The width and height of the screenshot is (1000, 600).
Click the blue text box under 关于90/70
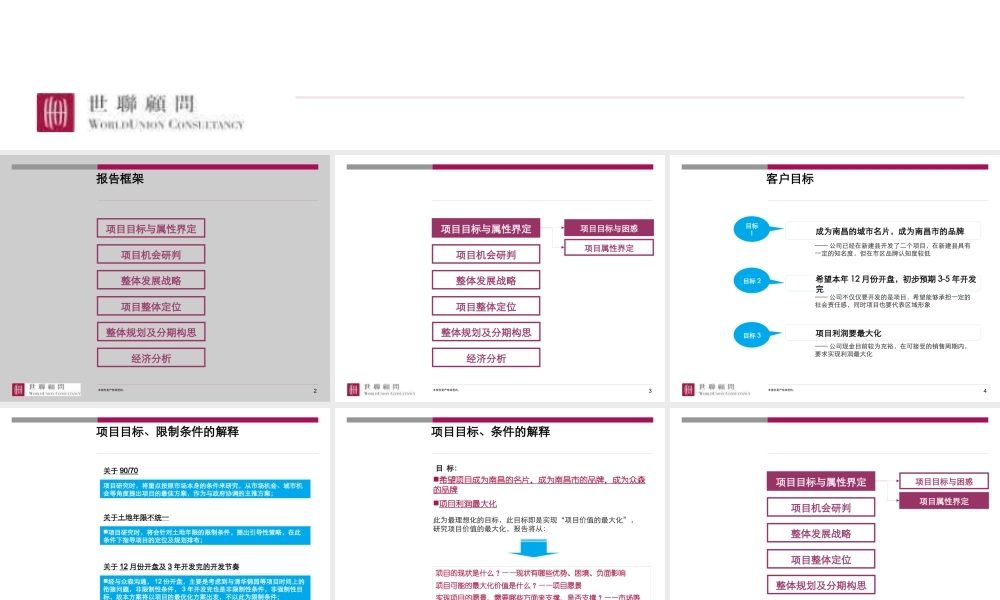click(205, 489)
